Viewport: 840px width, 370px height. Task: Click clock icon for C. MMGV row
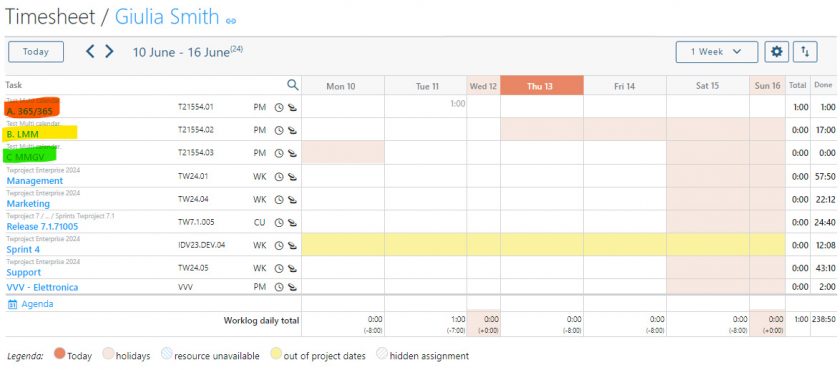pos(279,153)
